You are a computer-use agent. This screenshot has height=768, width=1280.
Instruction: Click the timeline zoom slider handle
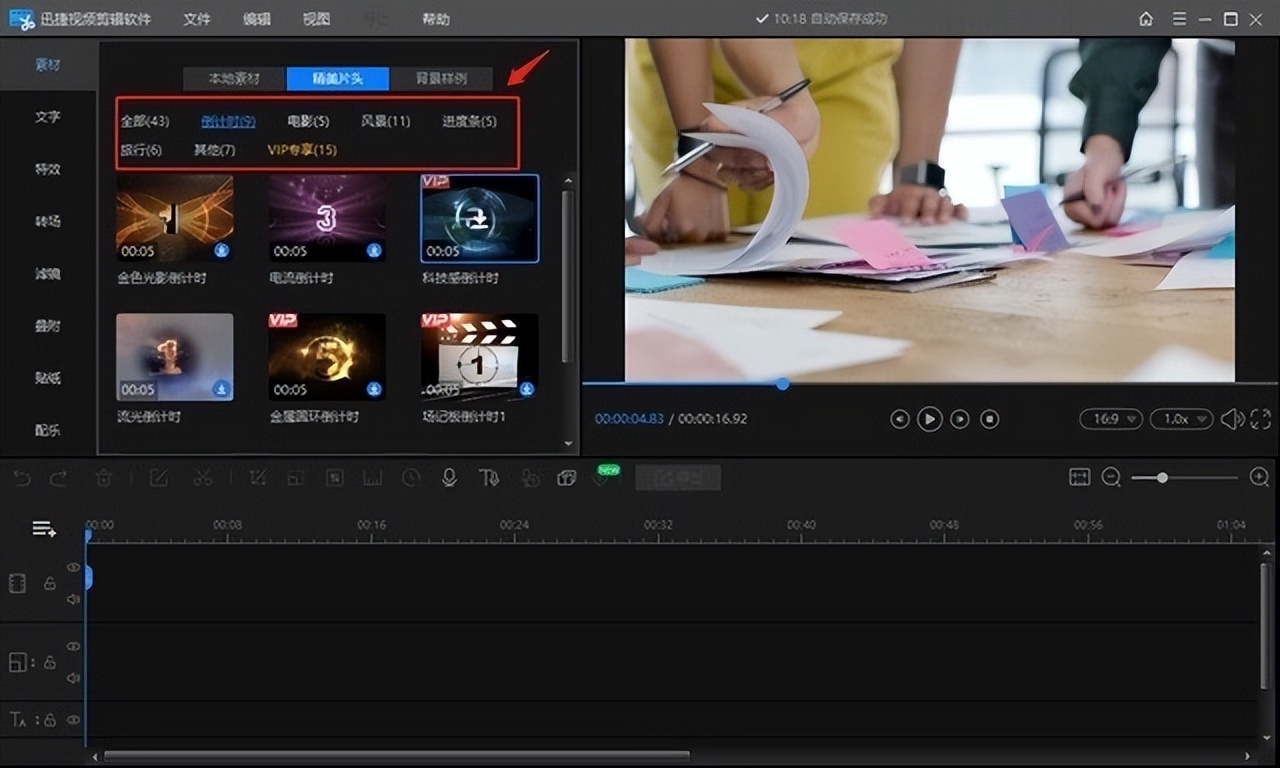coord(1162,478)
